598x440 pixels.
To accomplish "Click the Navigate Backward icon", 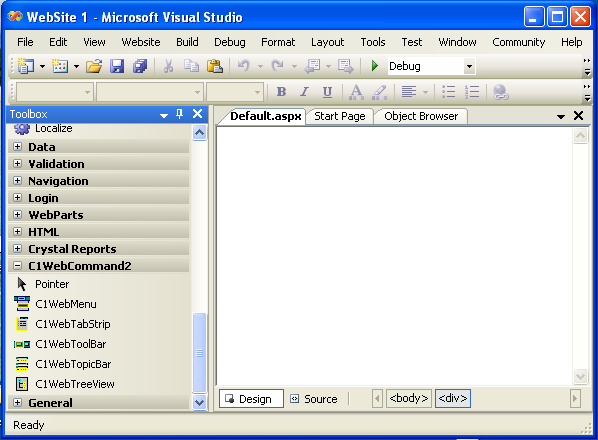I will [x=312, y=66].
